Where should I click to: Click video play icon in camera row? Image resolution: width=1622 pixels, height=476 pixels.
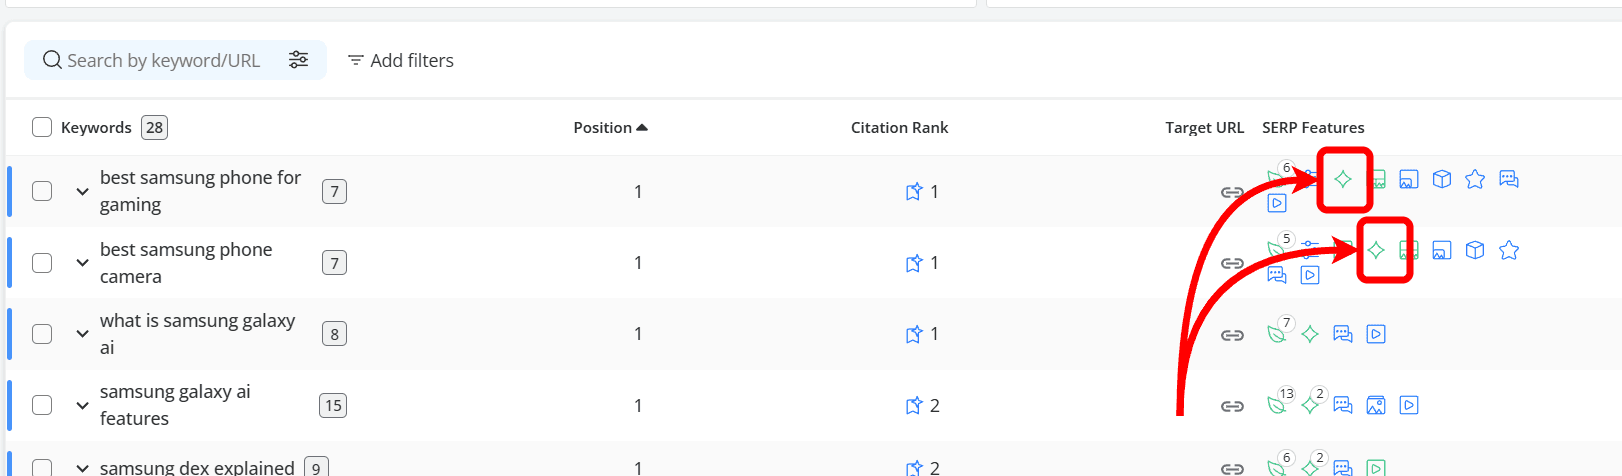pos(1310,274)
